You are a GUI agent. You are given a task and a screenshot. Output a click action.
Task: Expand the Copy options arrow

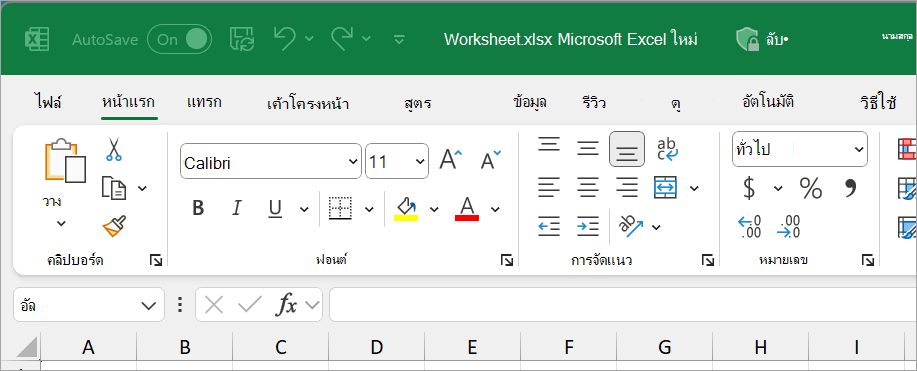(142, 188)
